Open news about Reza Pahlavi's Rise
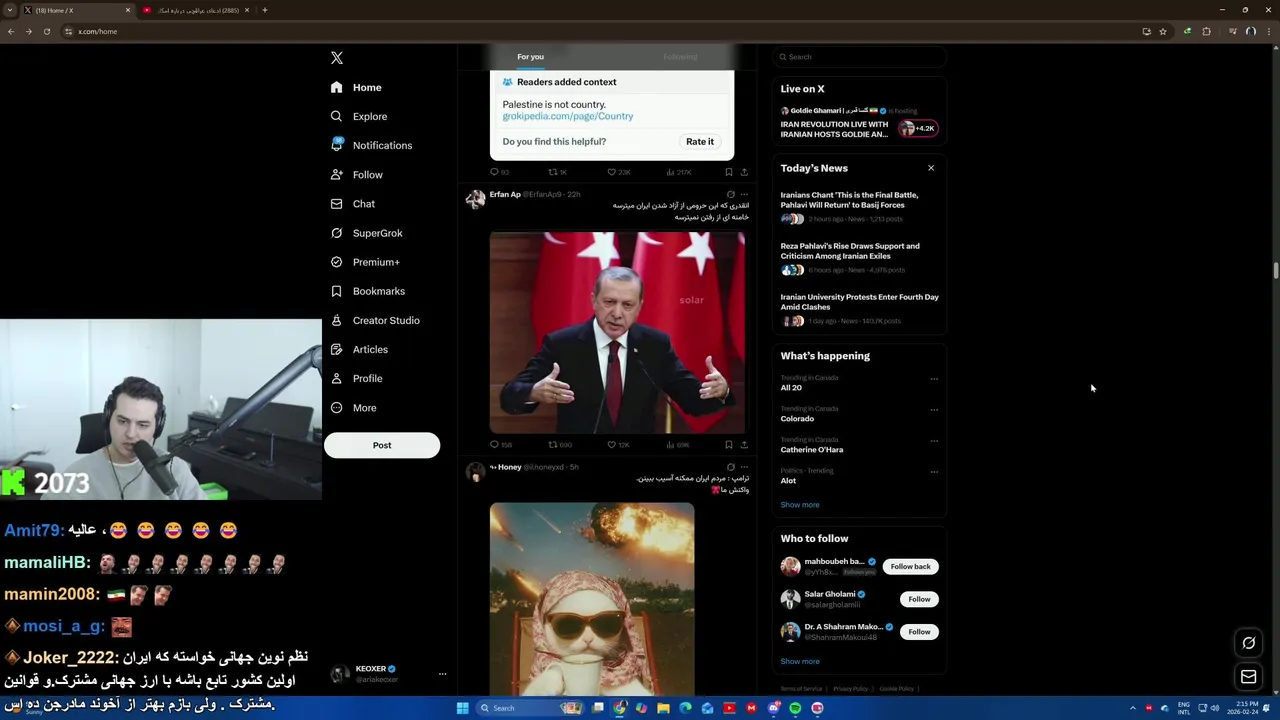This screenshot has height=720, width=1280. (x=859, y=257)
